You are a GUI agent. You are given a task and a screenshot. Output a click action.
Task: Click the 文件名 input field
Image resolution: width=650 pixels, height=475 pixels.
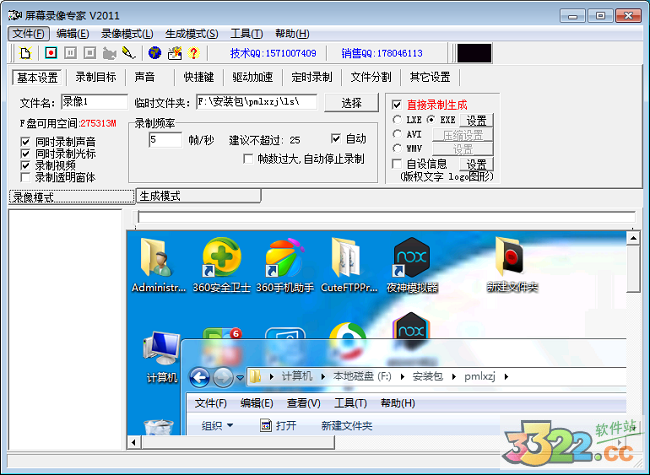tap(93, 101)
